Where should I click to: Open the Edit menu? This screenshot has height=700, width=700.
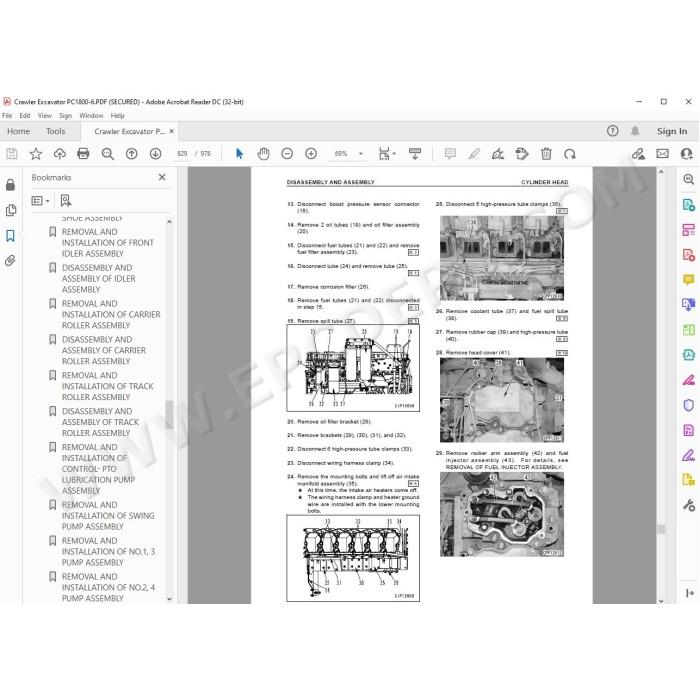(x=25, y=116)
